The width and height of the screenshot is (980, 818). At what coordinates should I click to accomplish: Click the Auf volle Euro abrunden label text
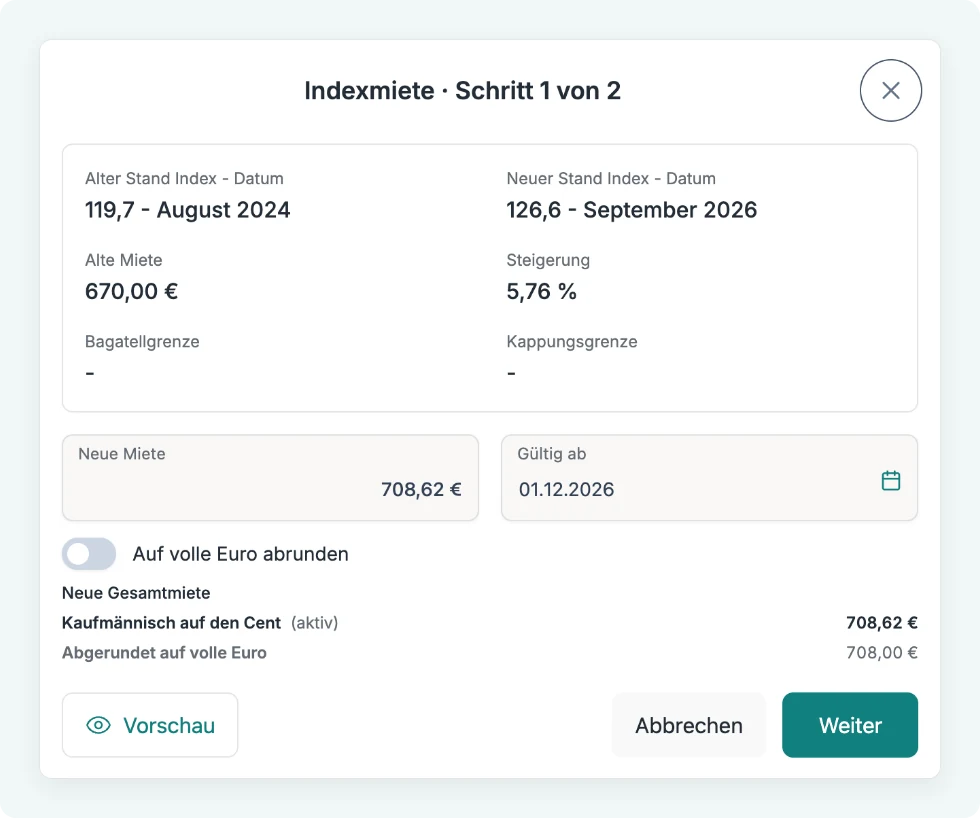(241, 554)
